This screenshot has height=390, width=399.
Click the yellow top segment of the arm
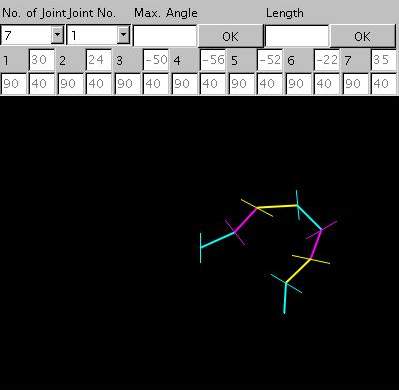(x=277, y=207)
